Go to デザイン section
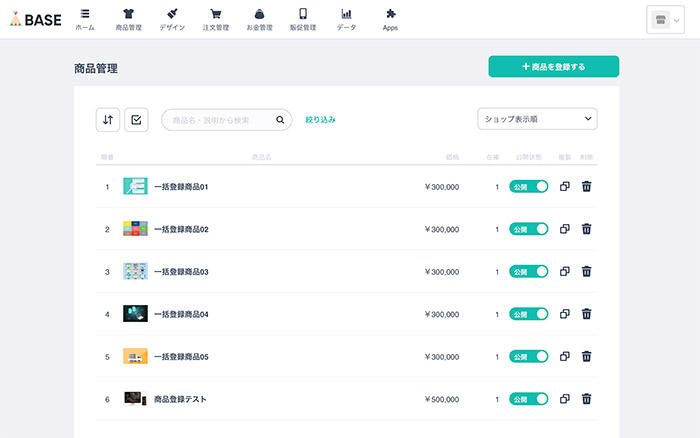The width and height of the screenshot is (700, 438). [x=172, y=20]
